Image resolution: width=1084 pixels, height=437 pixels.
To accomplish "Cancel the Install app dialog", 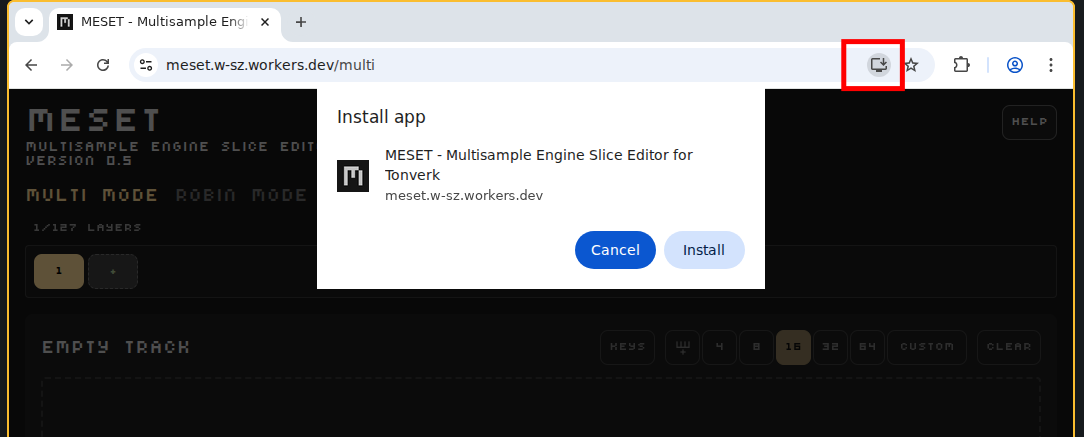I will point(615,250).
